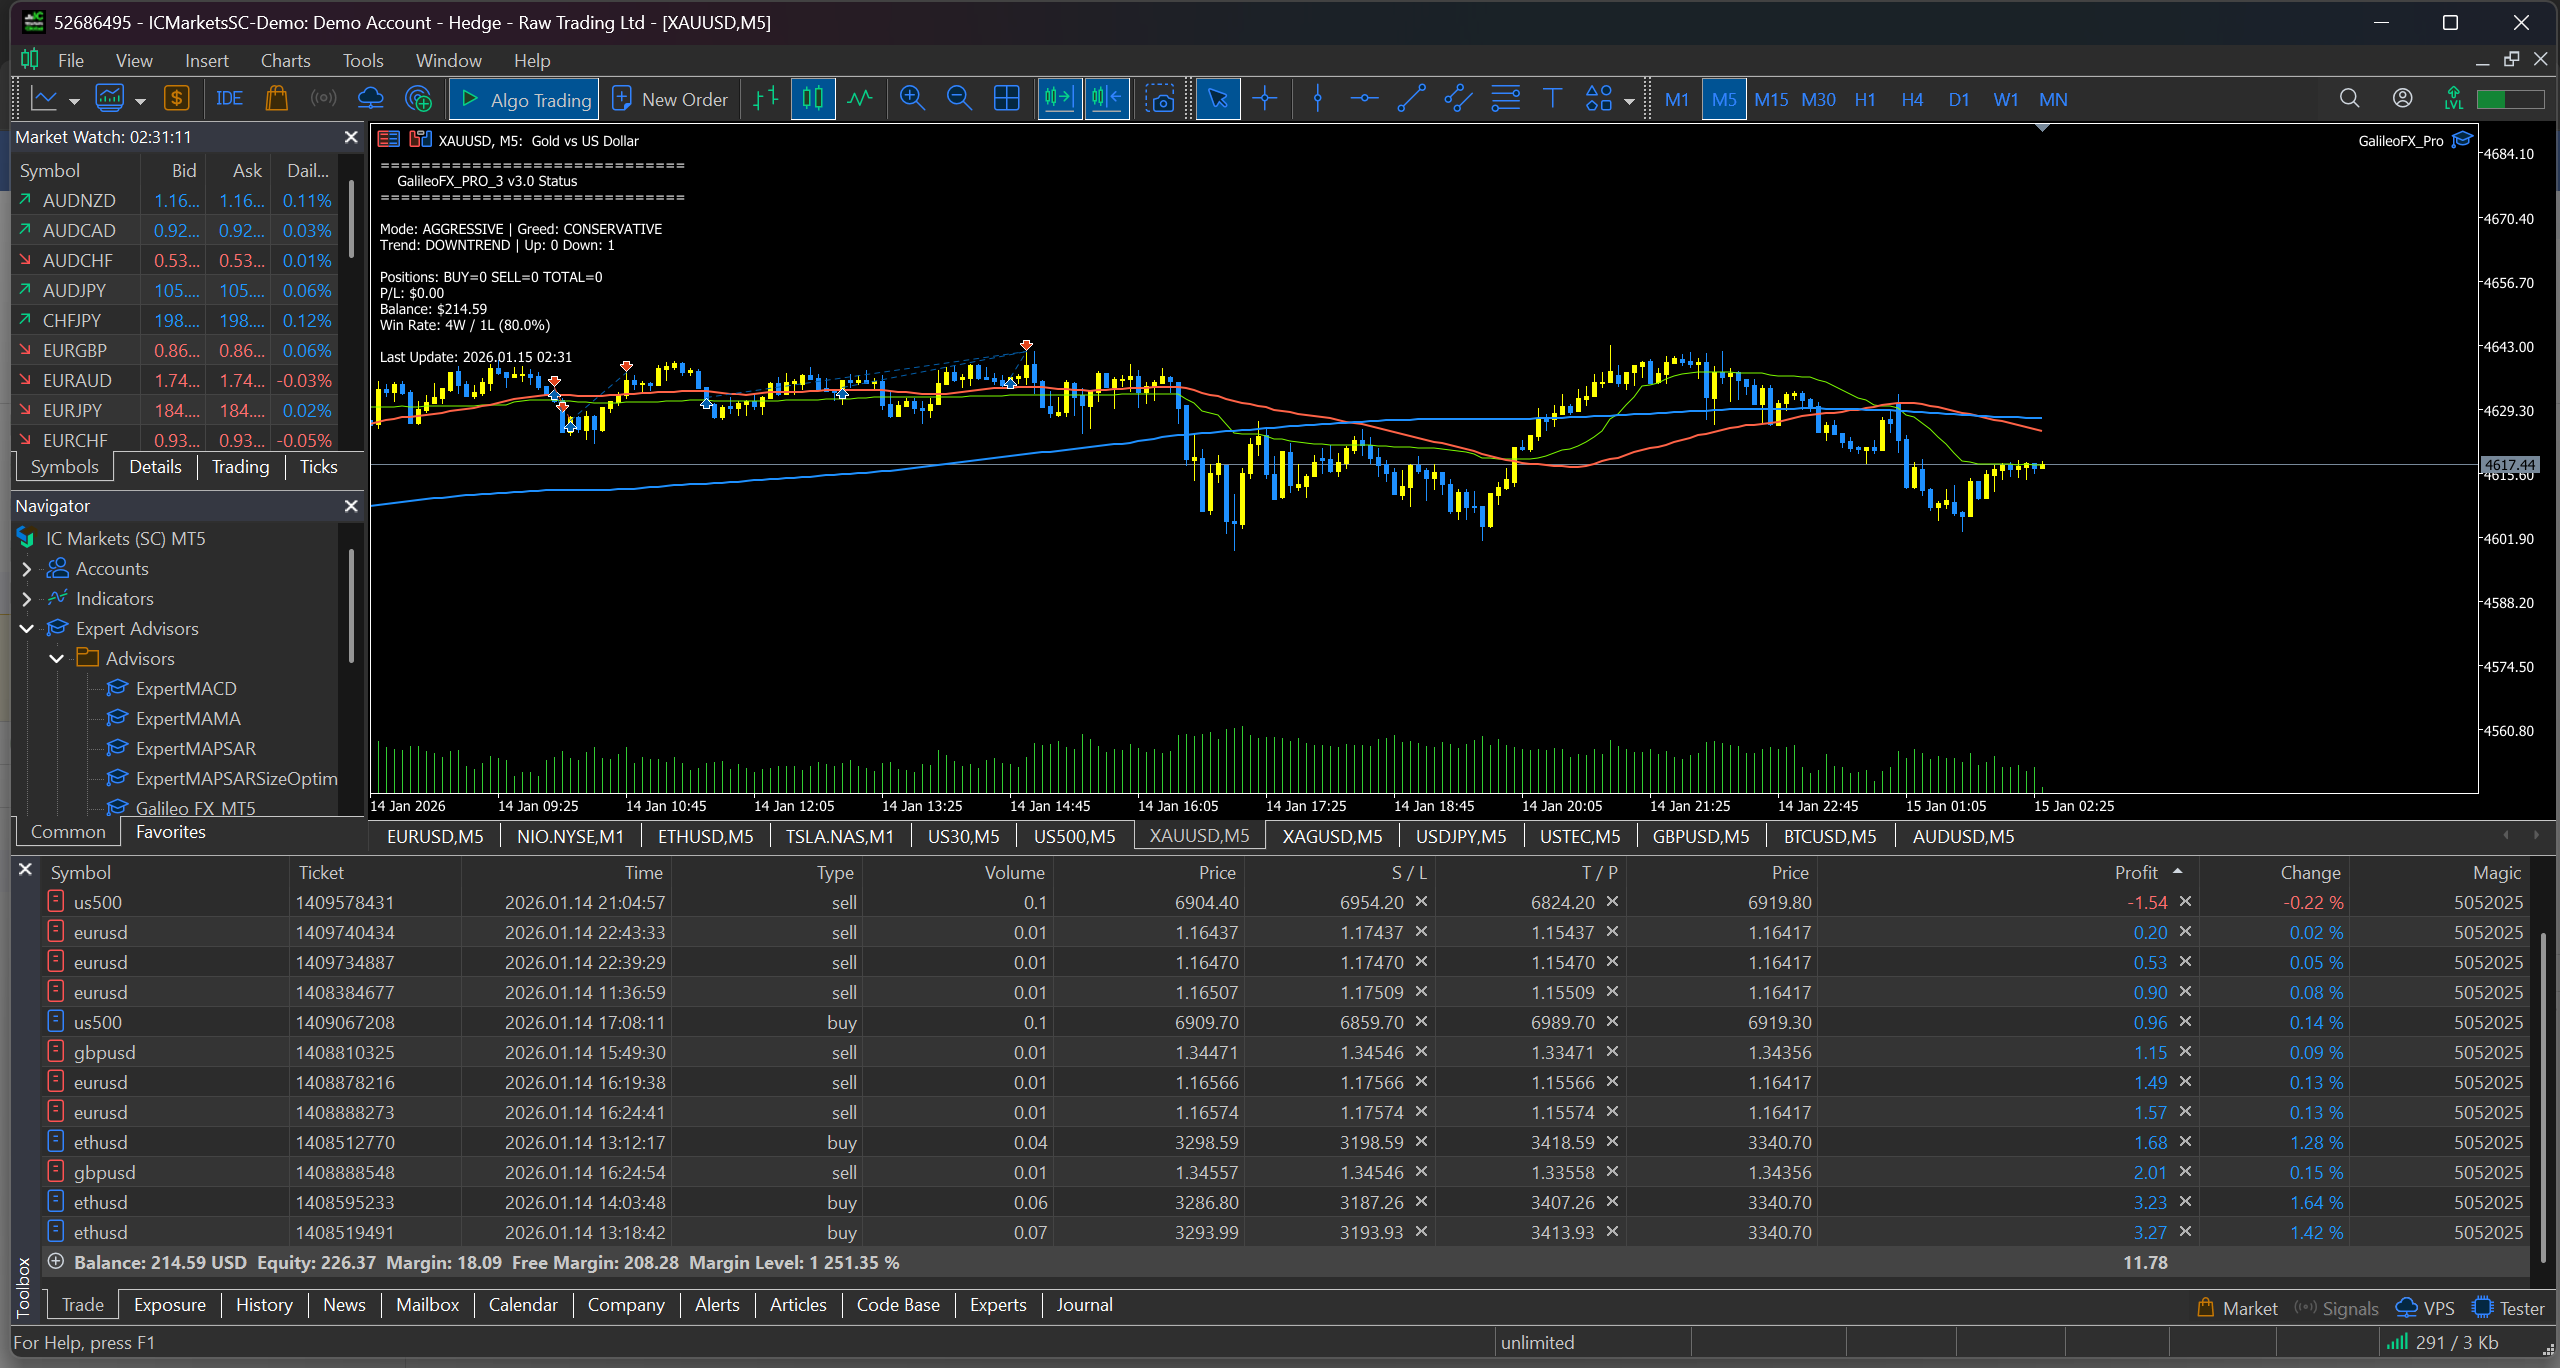The height and width of the screenshot is (1368, 2567).
Task: Switch chart to candlestick display mode
Action: point(813,99)
